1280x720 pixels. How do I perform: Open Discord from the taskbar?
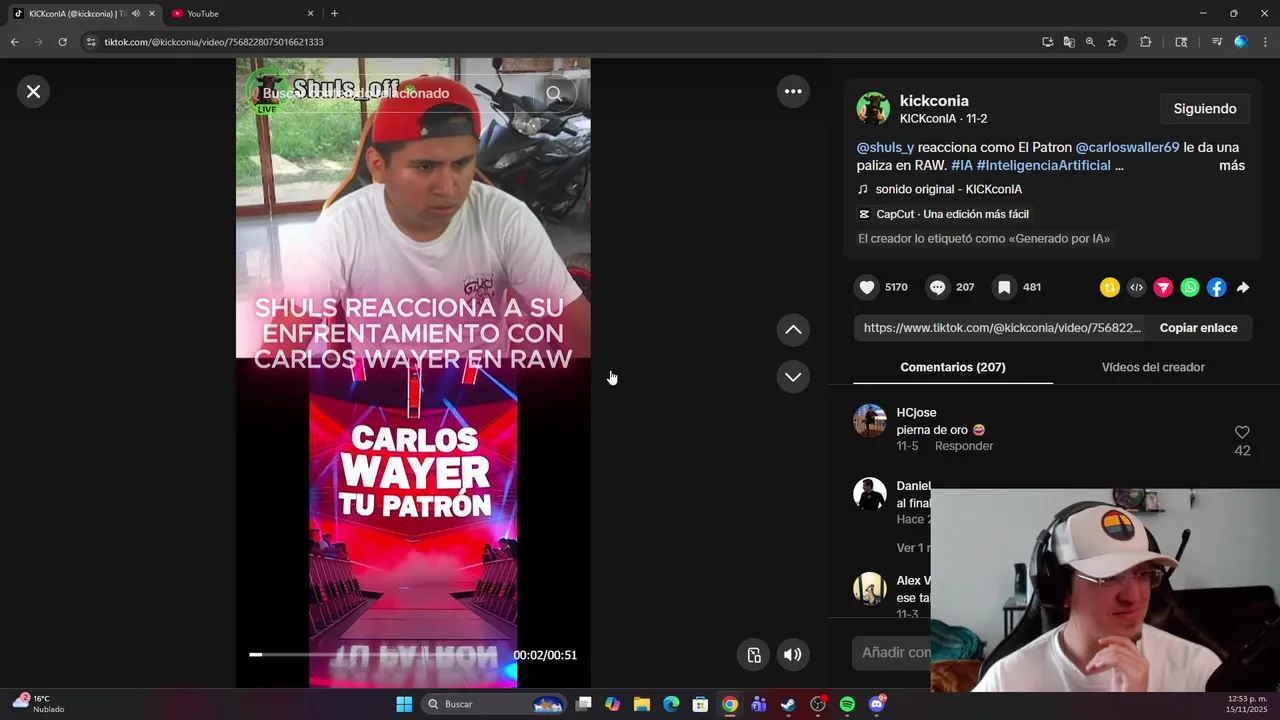877,704
